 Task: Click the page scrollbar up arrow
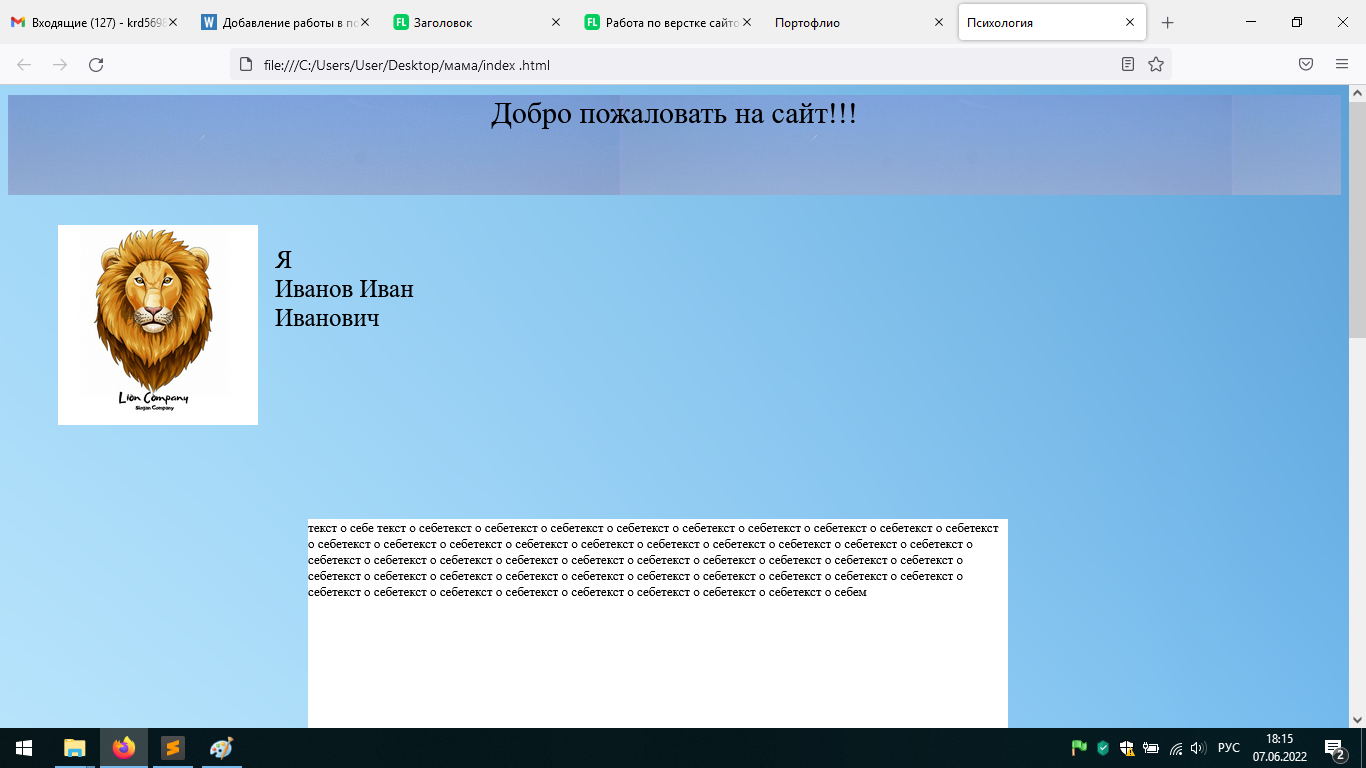coord(1357,93)
